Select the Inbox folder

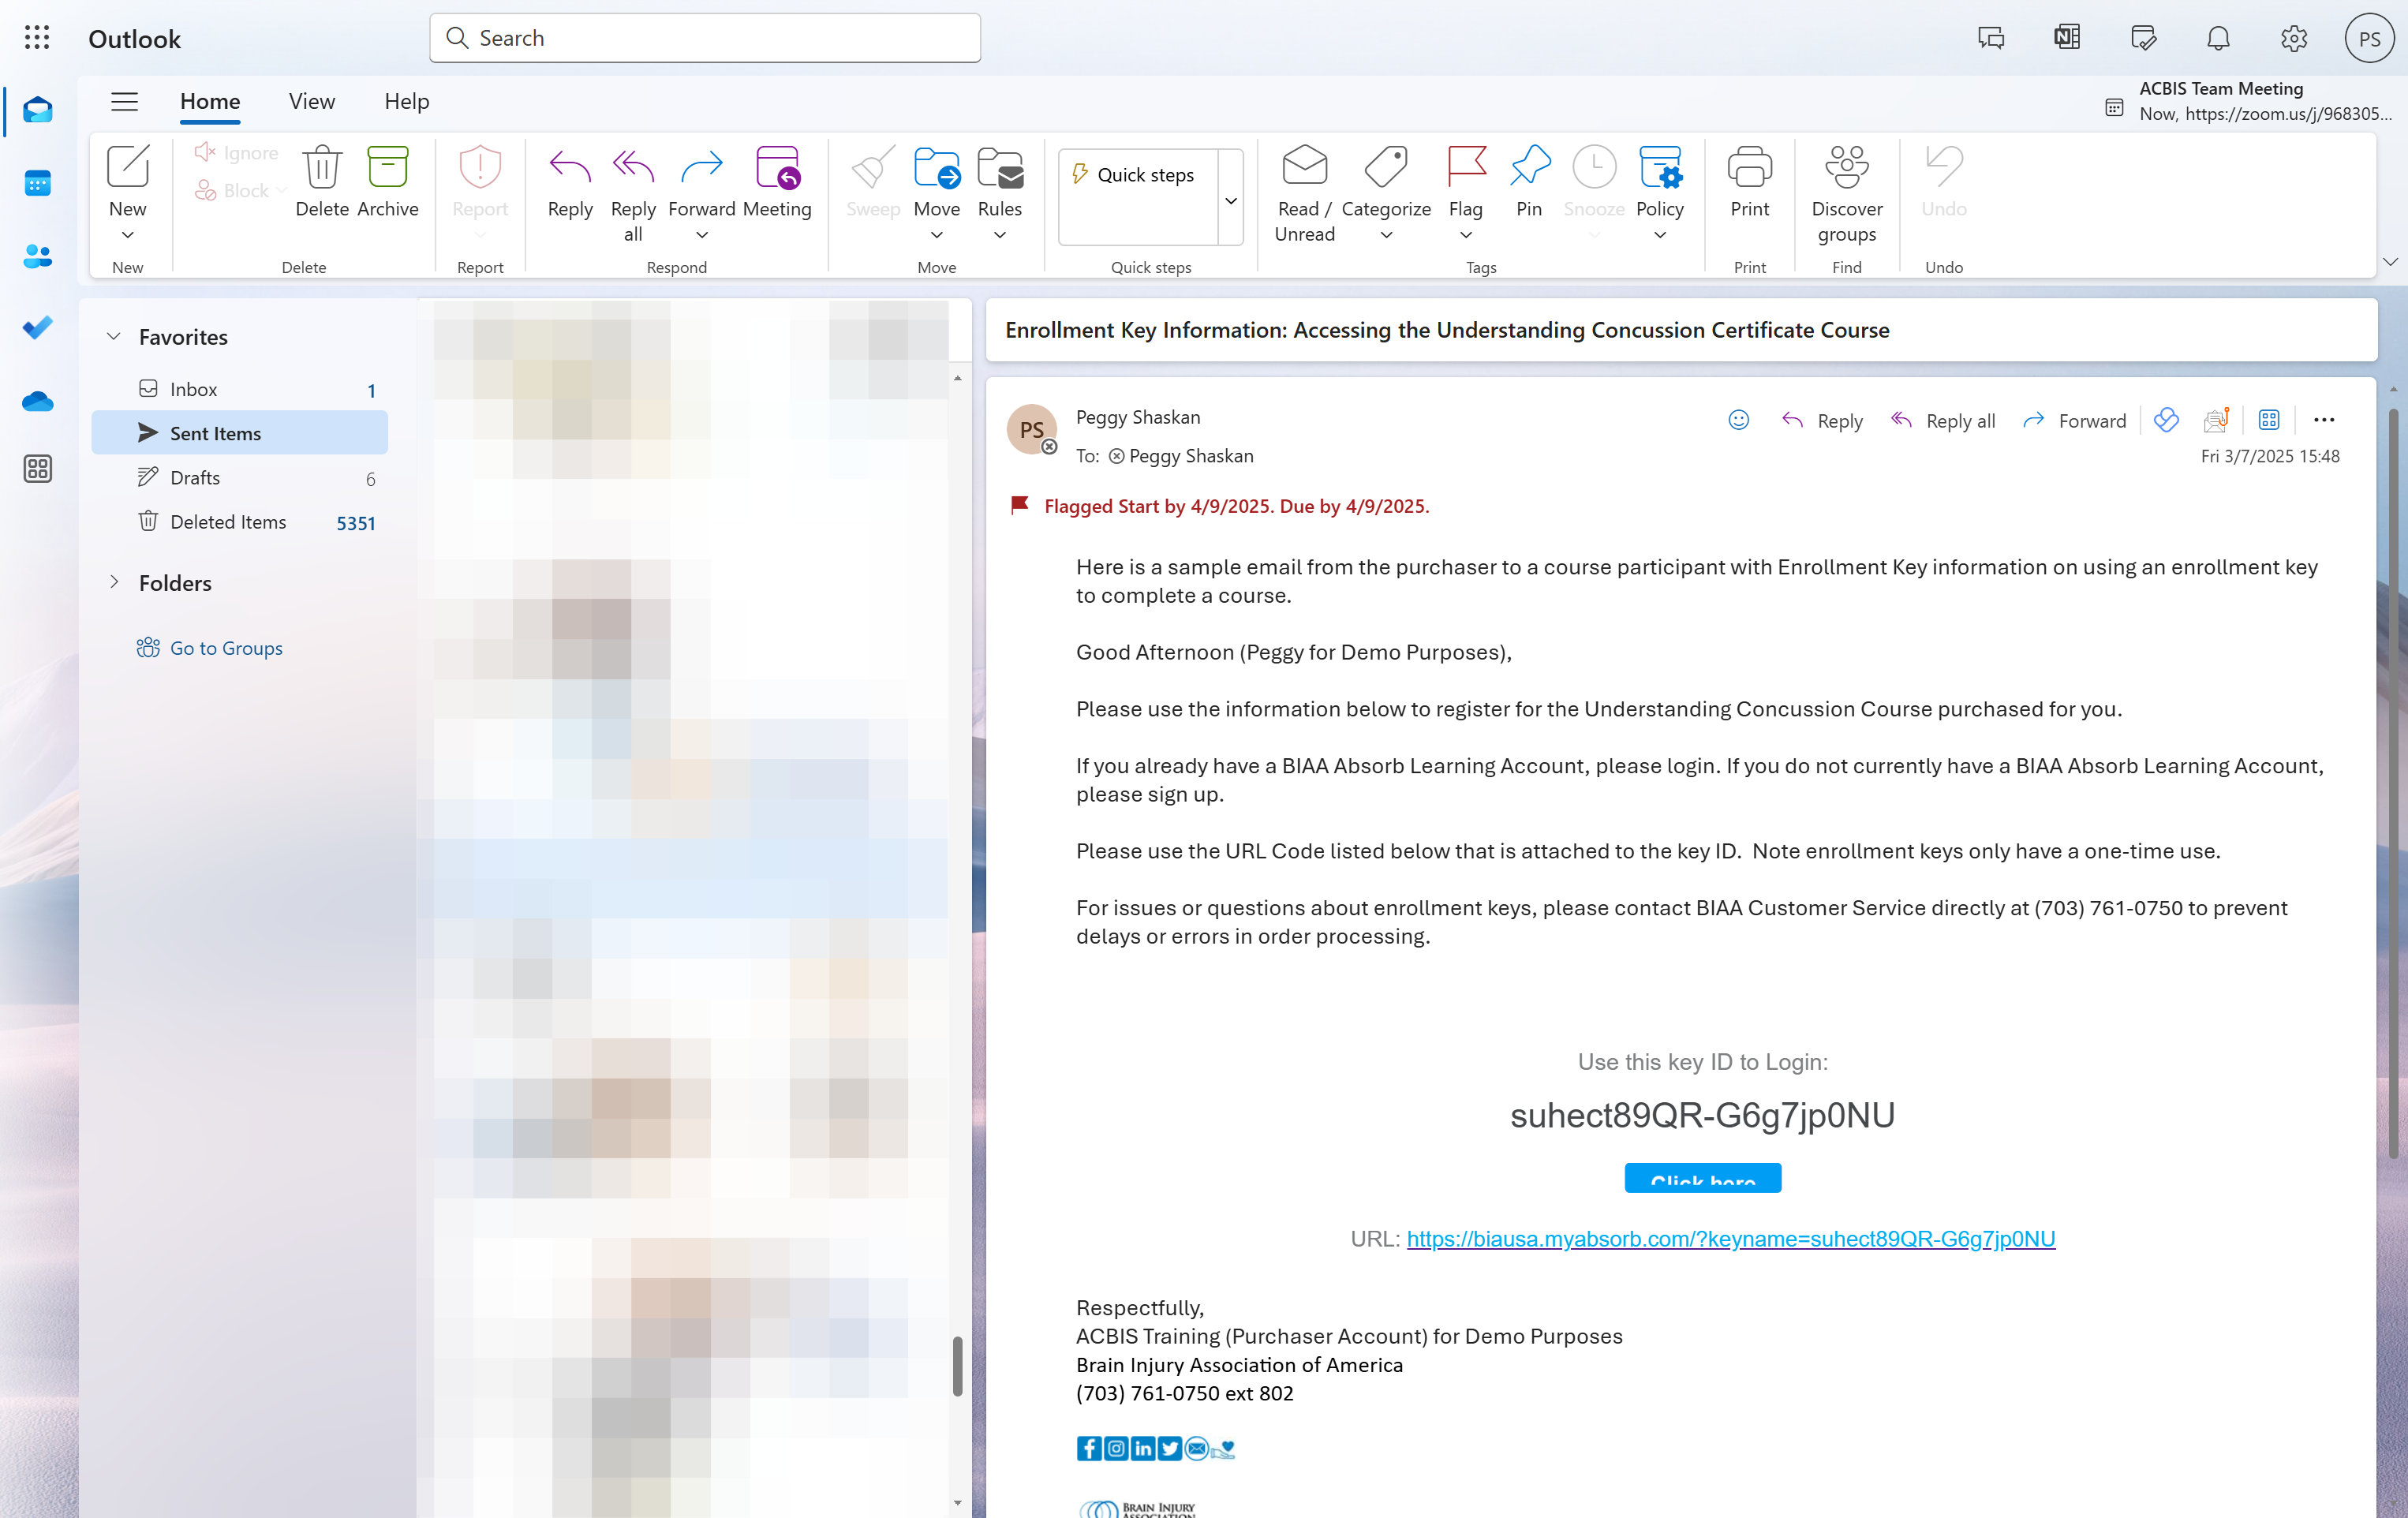[x=240, y=389]
